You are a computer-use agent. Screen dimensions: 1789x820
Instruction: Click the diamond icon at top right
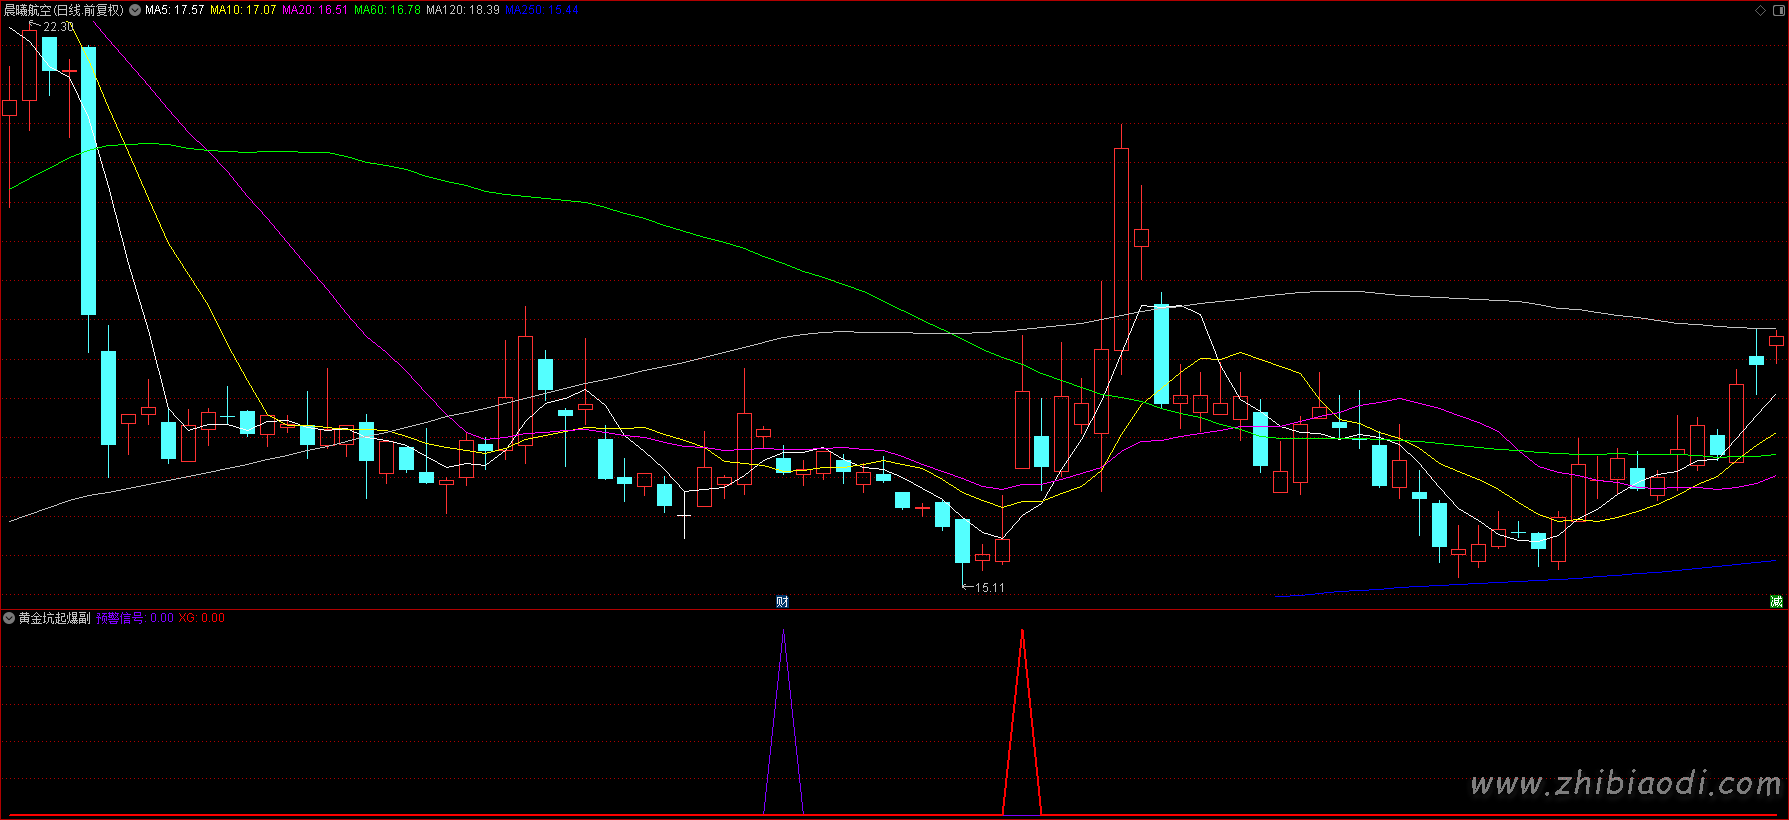pyautogui.click(x=1761, y=10)
